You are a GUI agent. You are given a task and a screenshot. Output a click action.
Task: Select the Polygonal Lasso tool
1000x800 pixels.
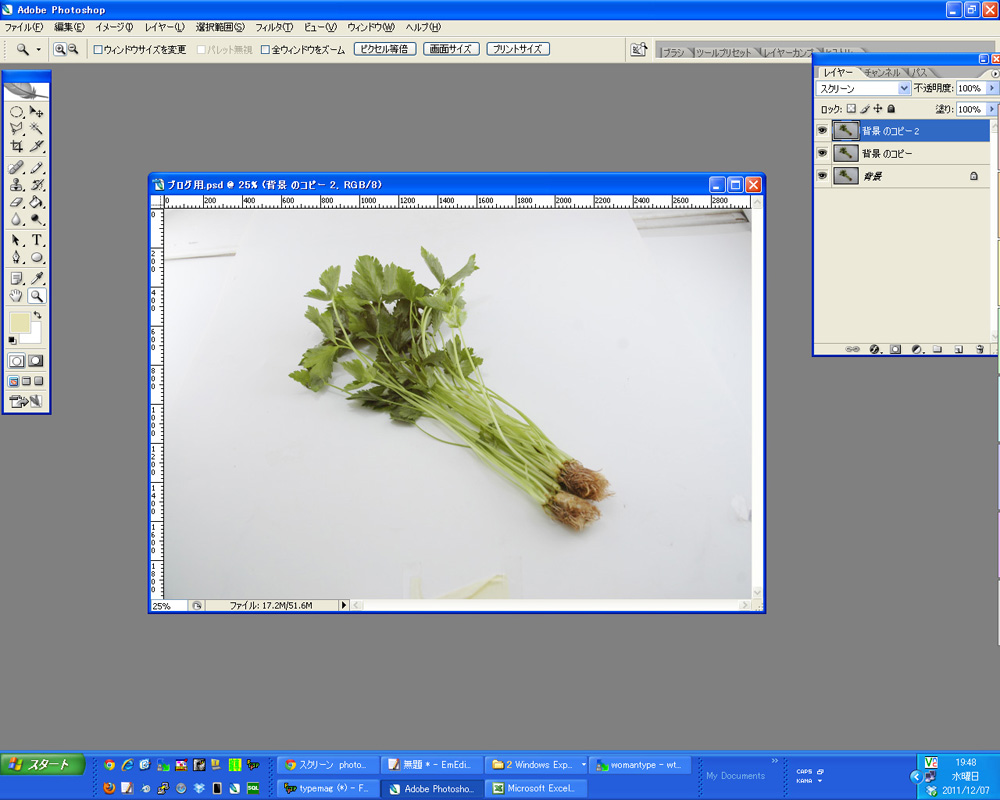[17, 129]
